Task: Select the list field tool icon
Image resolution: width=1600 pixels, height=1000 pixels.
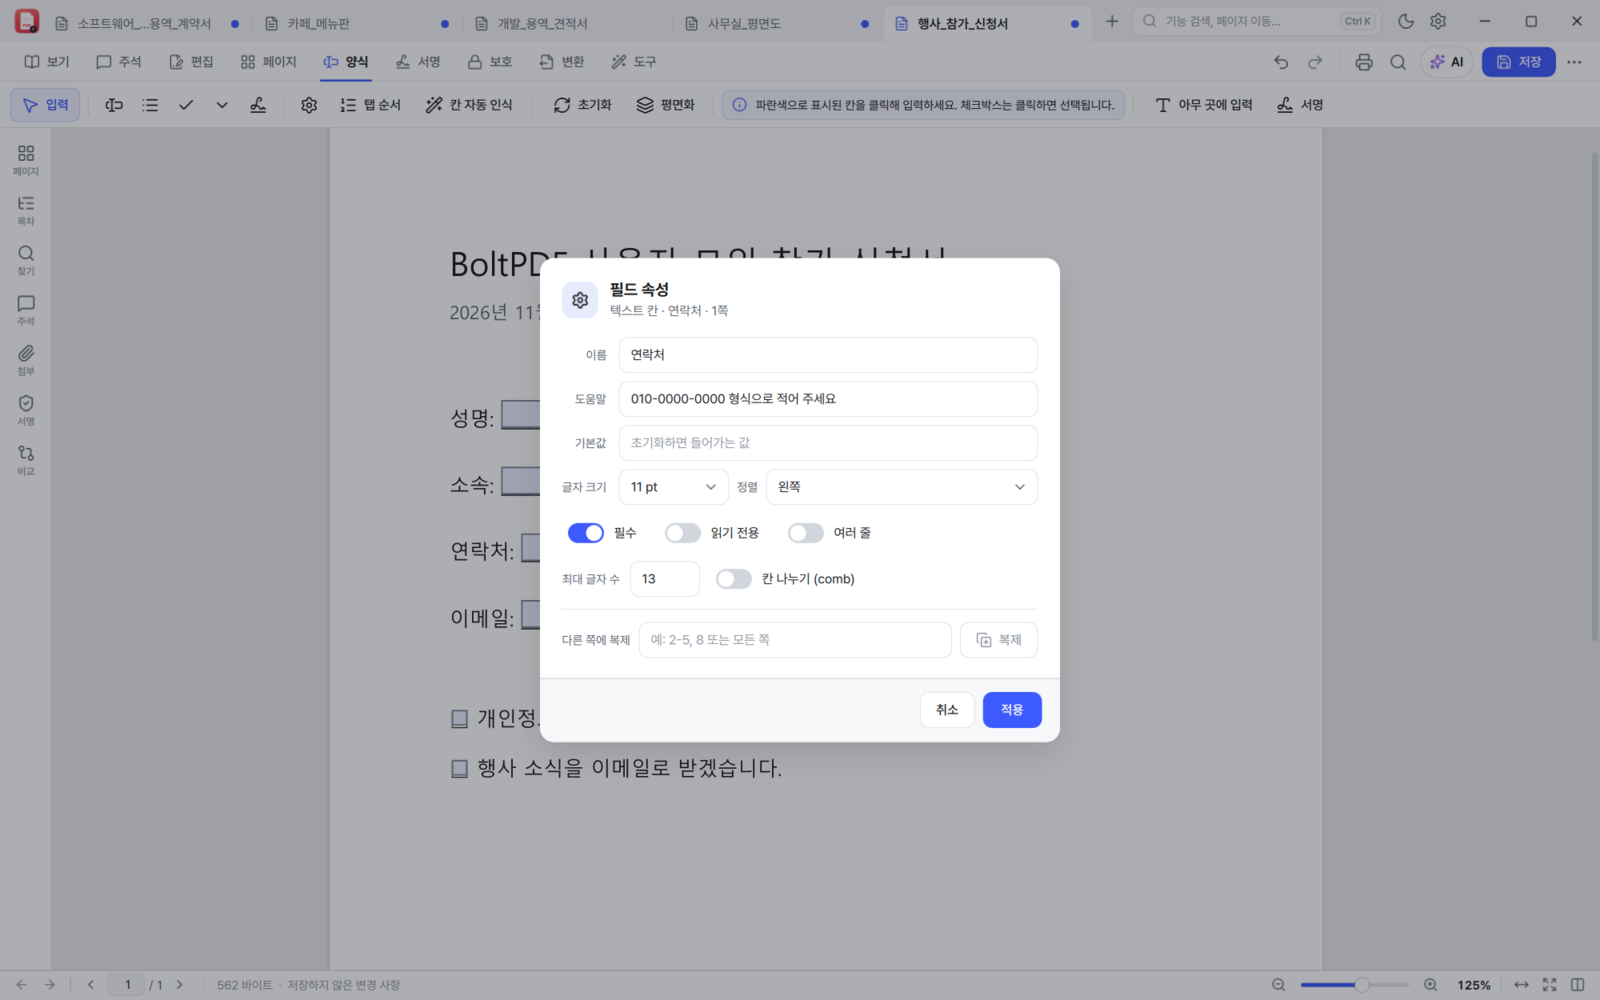Action: click(150, 105)
